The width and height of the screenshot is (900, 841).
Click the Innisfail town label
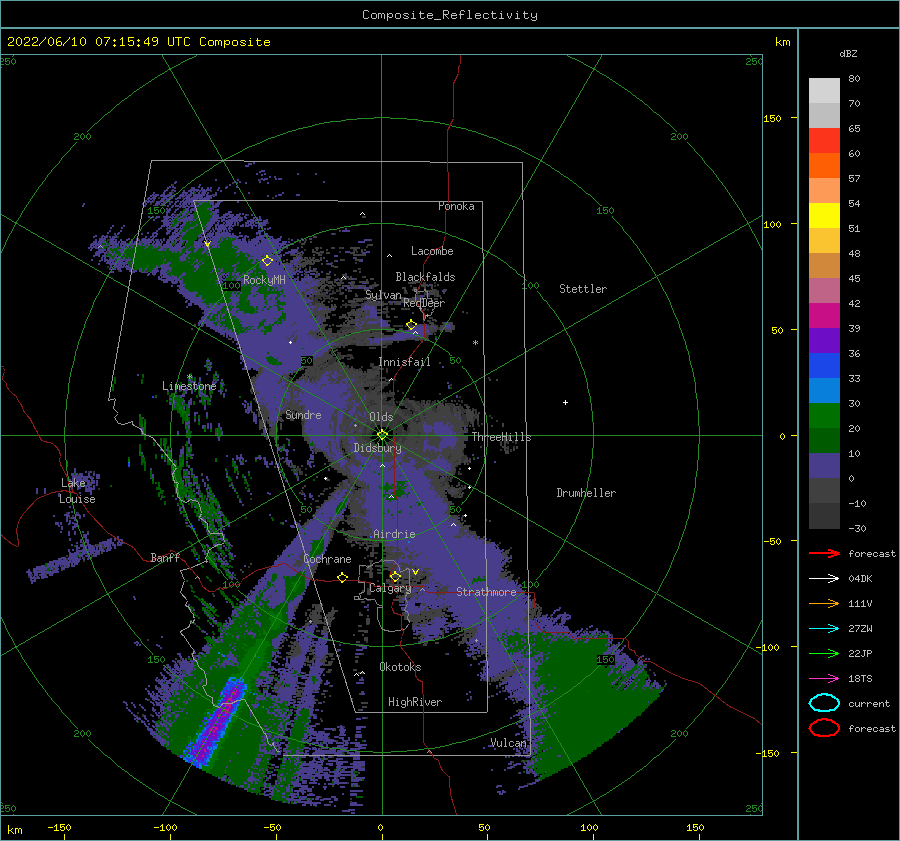click(x=404, y=362)
